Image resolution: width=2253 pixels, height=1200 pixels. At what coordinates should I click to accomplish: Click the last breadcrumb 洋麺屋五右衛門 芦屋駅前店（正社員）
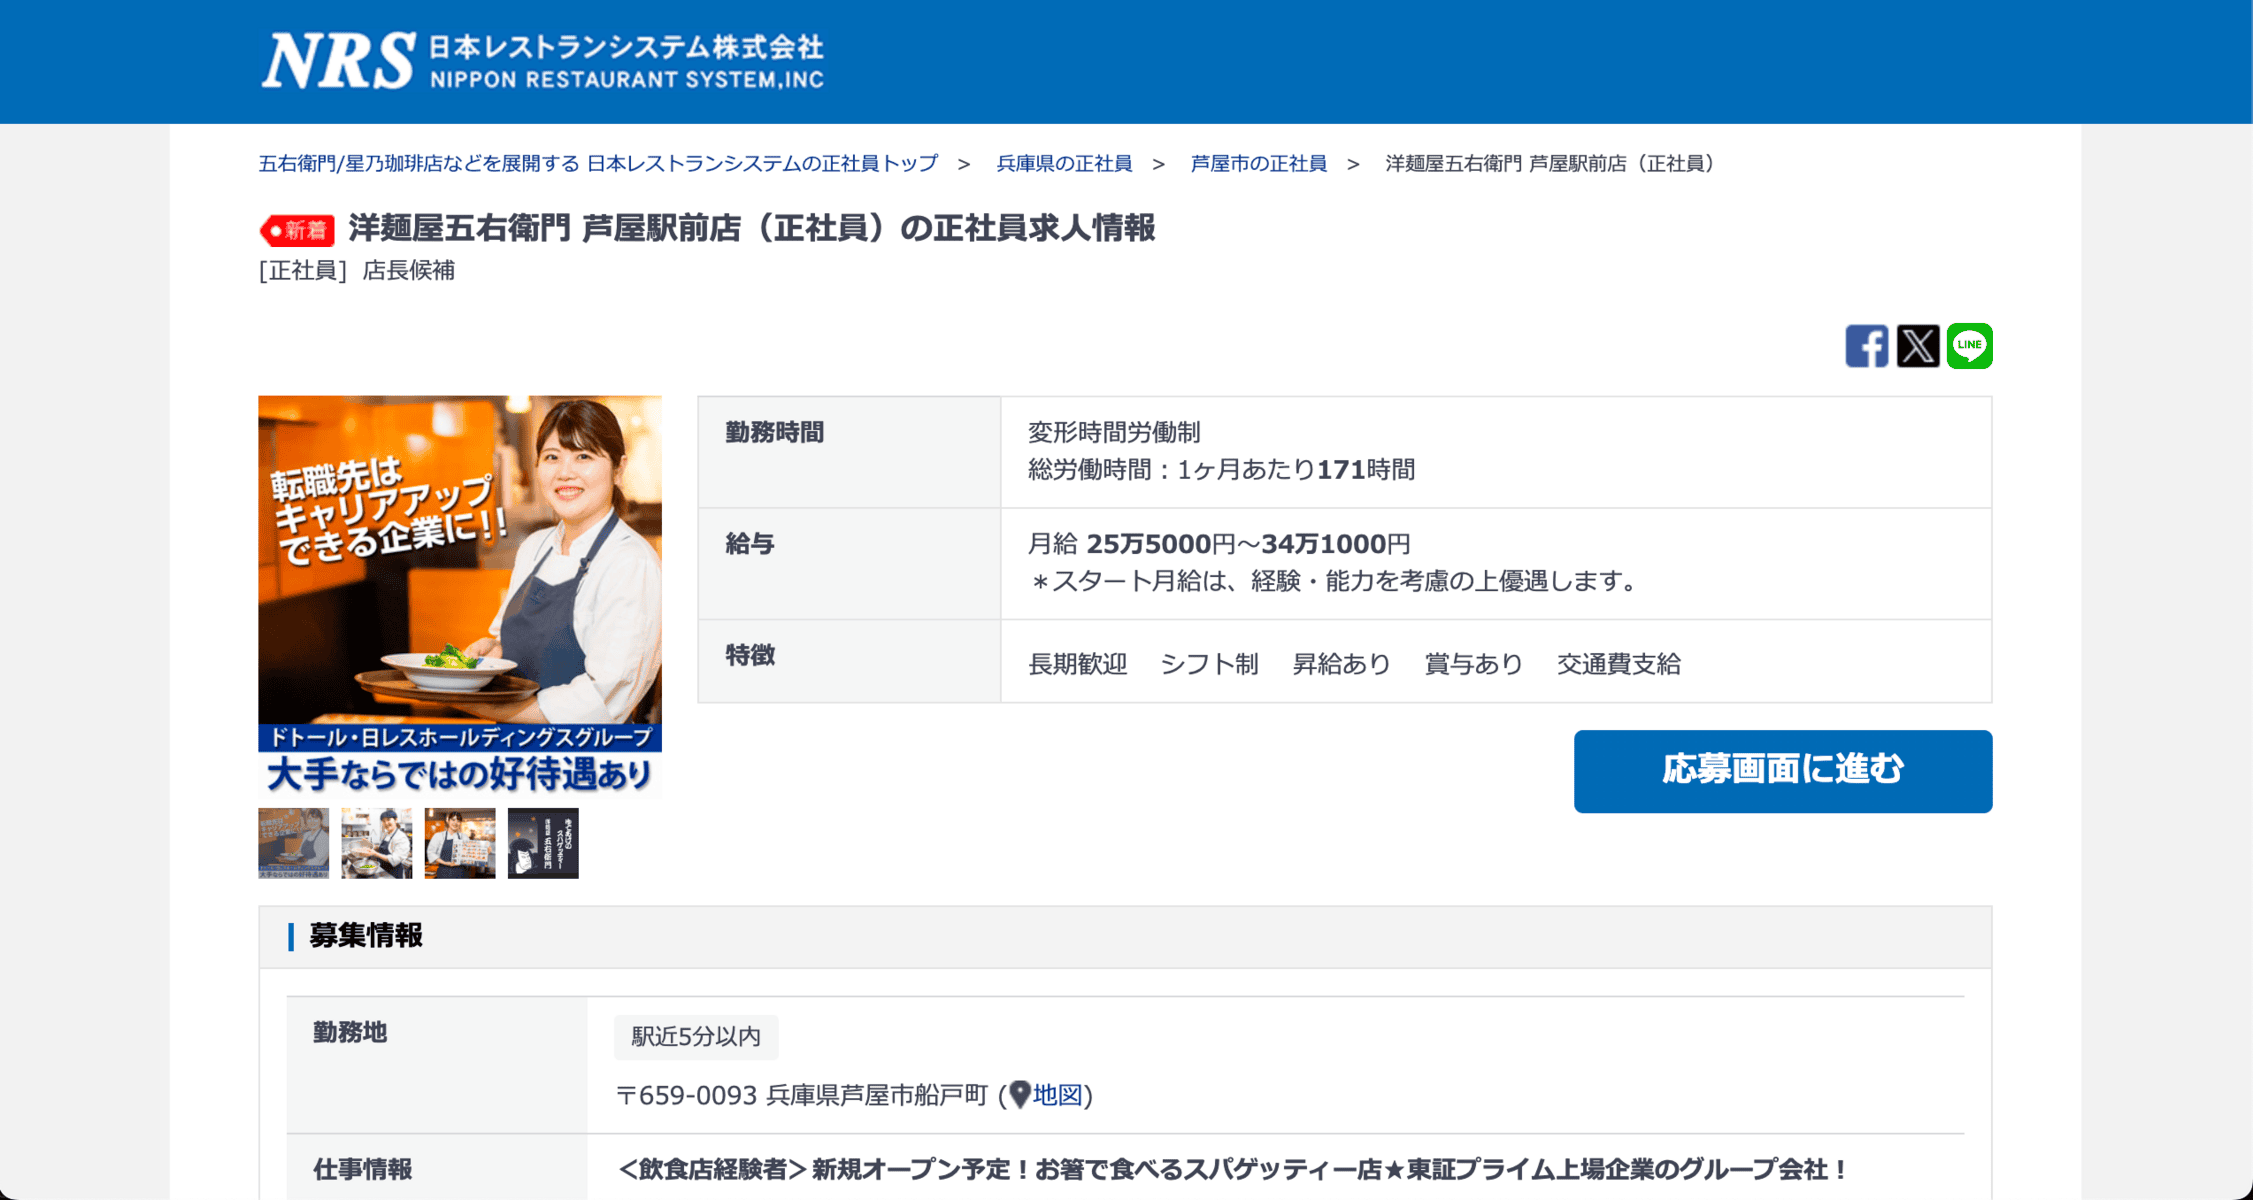pos(1553,163)
